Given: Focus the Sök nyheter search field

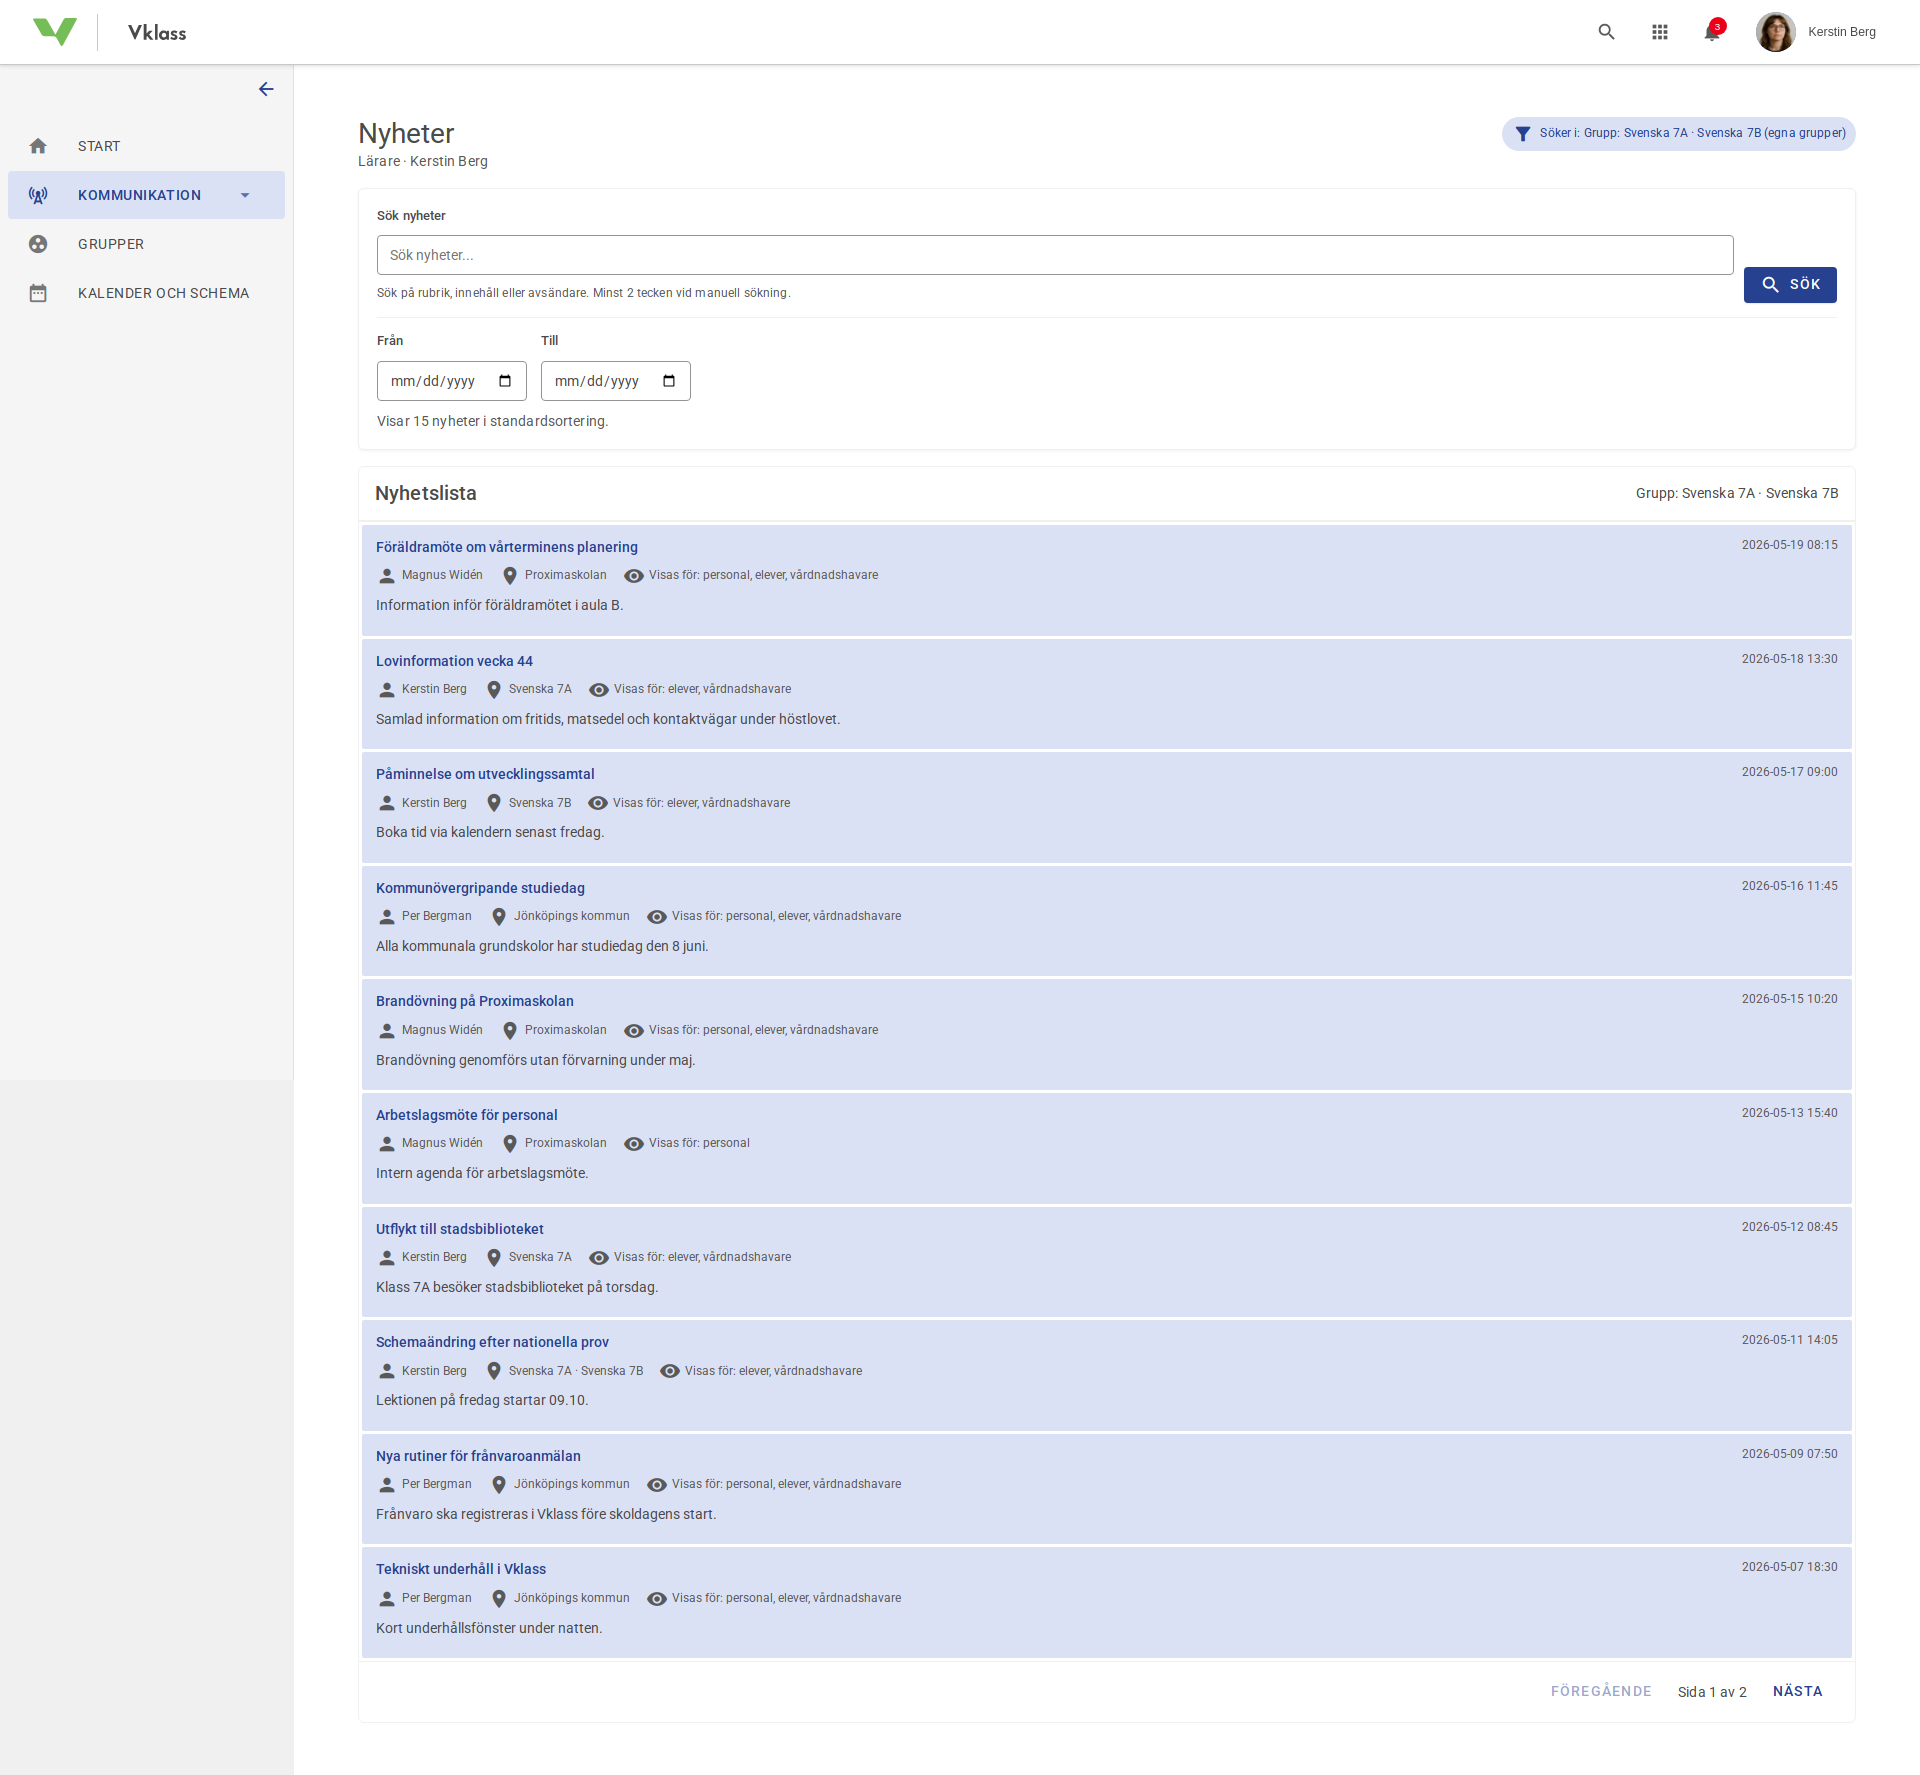Looking at the screenshot, I should coord(1055,255).
